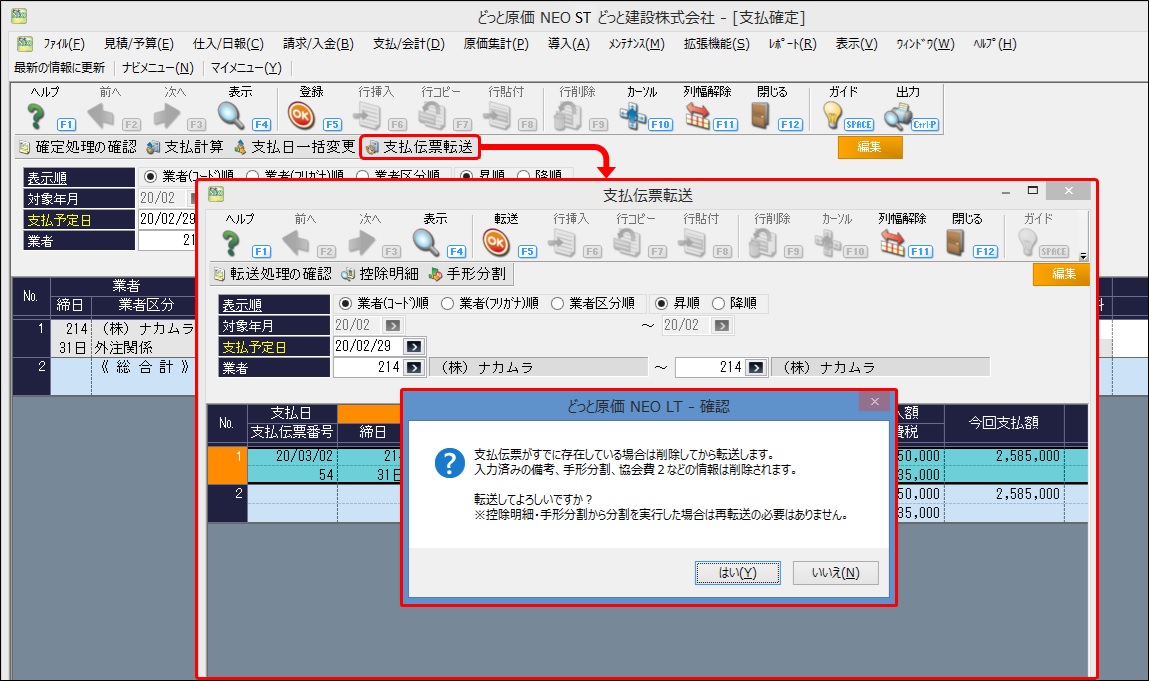Click the 表示 magnifier in 支払伝票転送 window
Screen dimensions: 1149x681
(x=426, y=243)
